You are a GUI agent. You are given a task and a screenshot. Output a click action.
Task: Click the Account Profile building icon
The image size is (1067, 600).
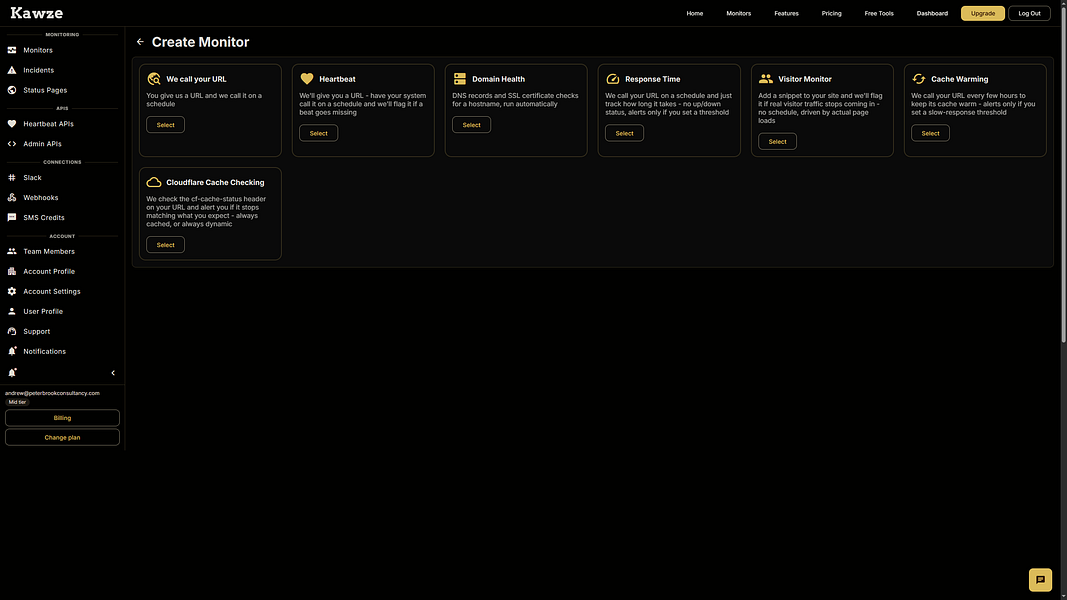(12, 271)
